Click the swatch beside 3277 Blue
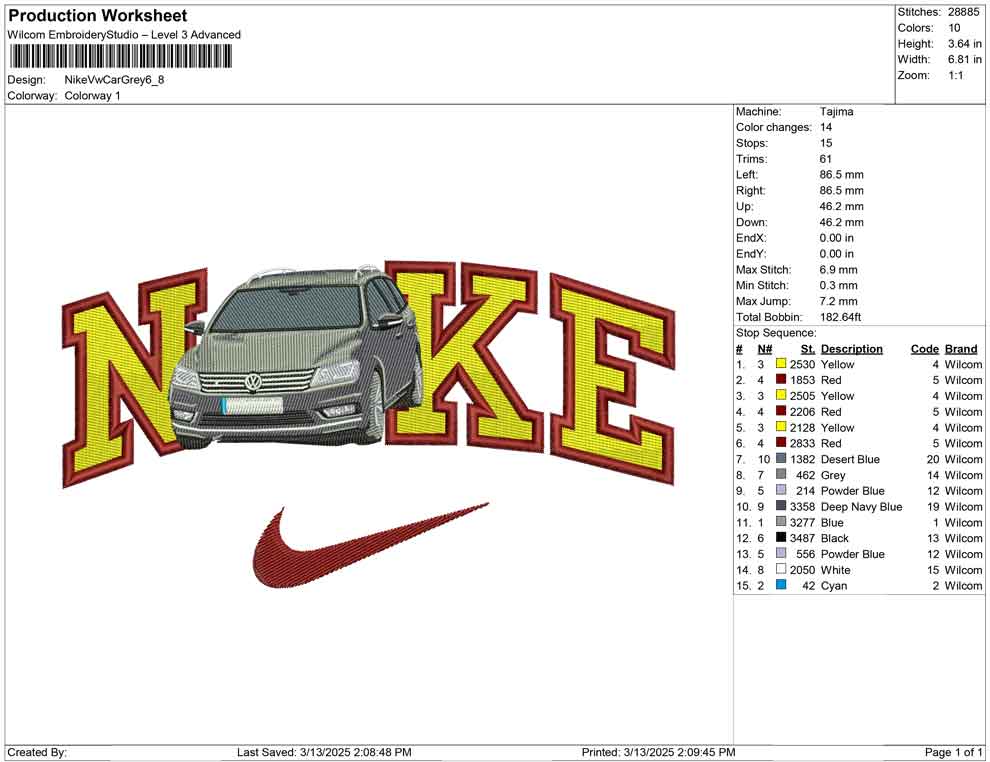 (x=781, y=521)
